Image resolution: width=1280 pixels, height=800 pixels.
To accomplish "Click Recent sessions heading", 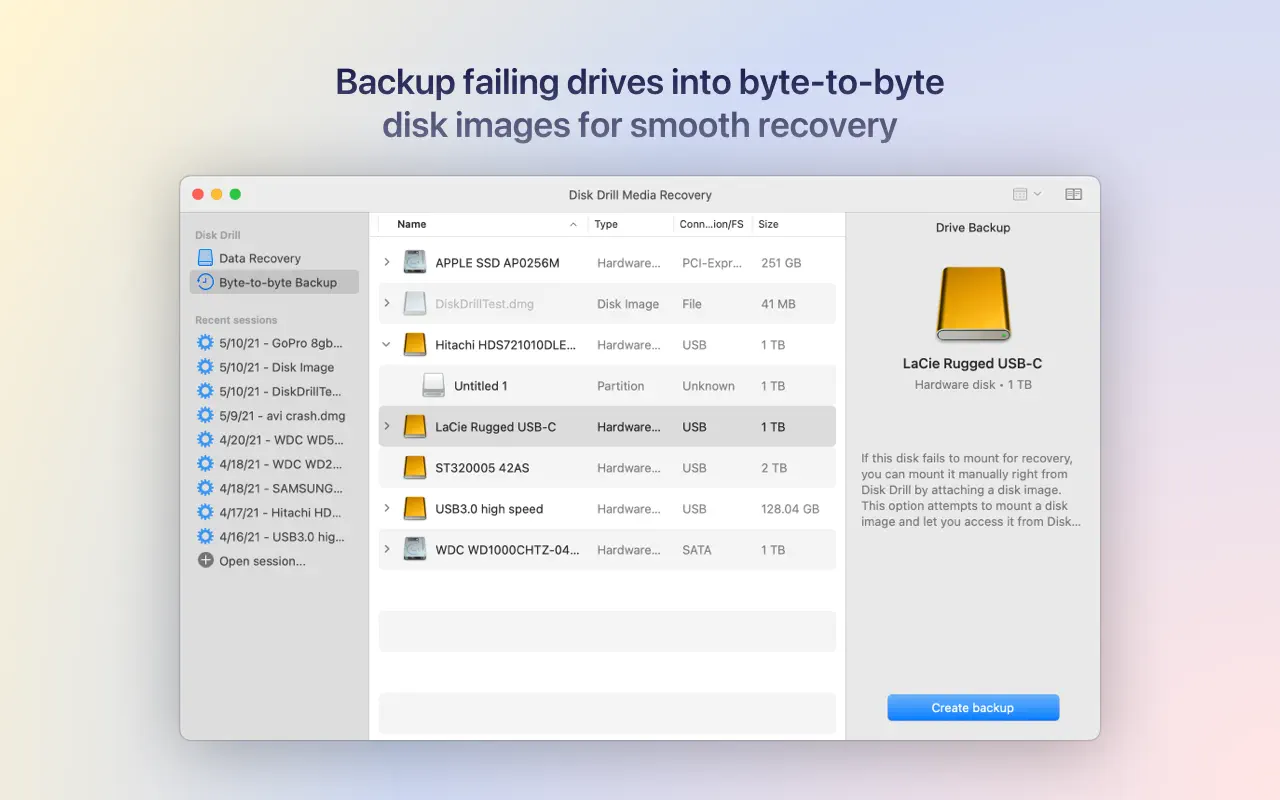I will point(236,320).
